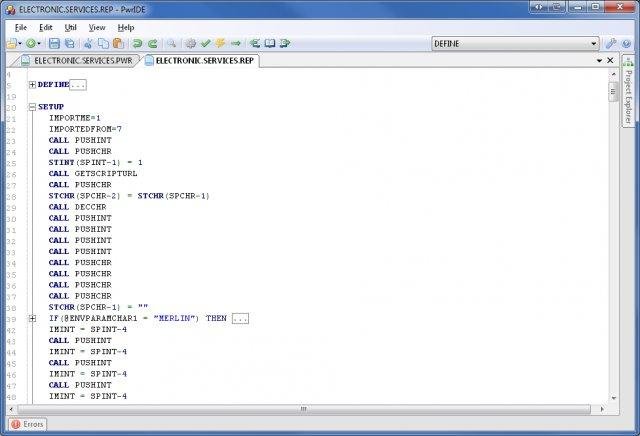Collapse the SETUP block
The height and width of the screenshot is (436, 640).
pos(32,107)
